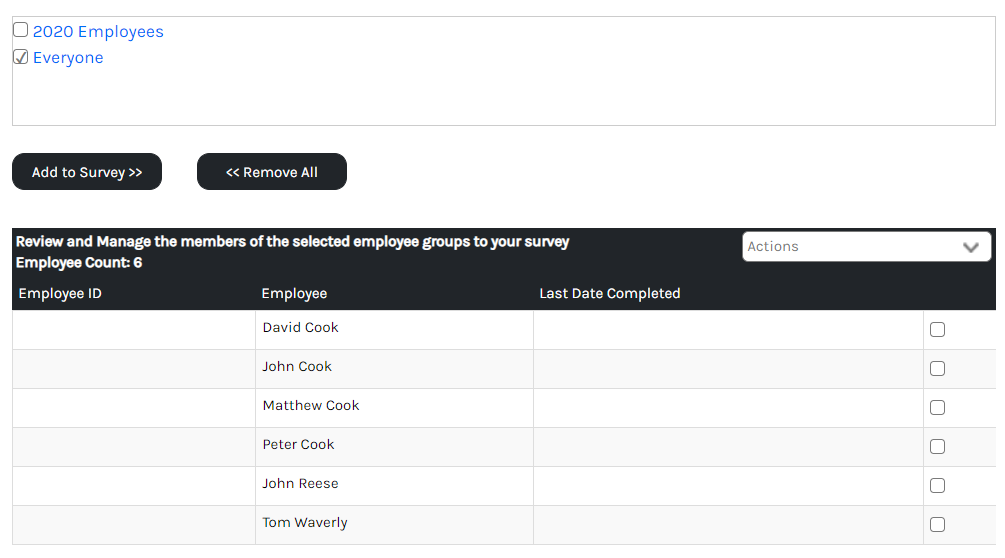Click the Add to Survey button
1005x558 pixels.
pyautogui.click(x=87, y=172)
